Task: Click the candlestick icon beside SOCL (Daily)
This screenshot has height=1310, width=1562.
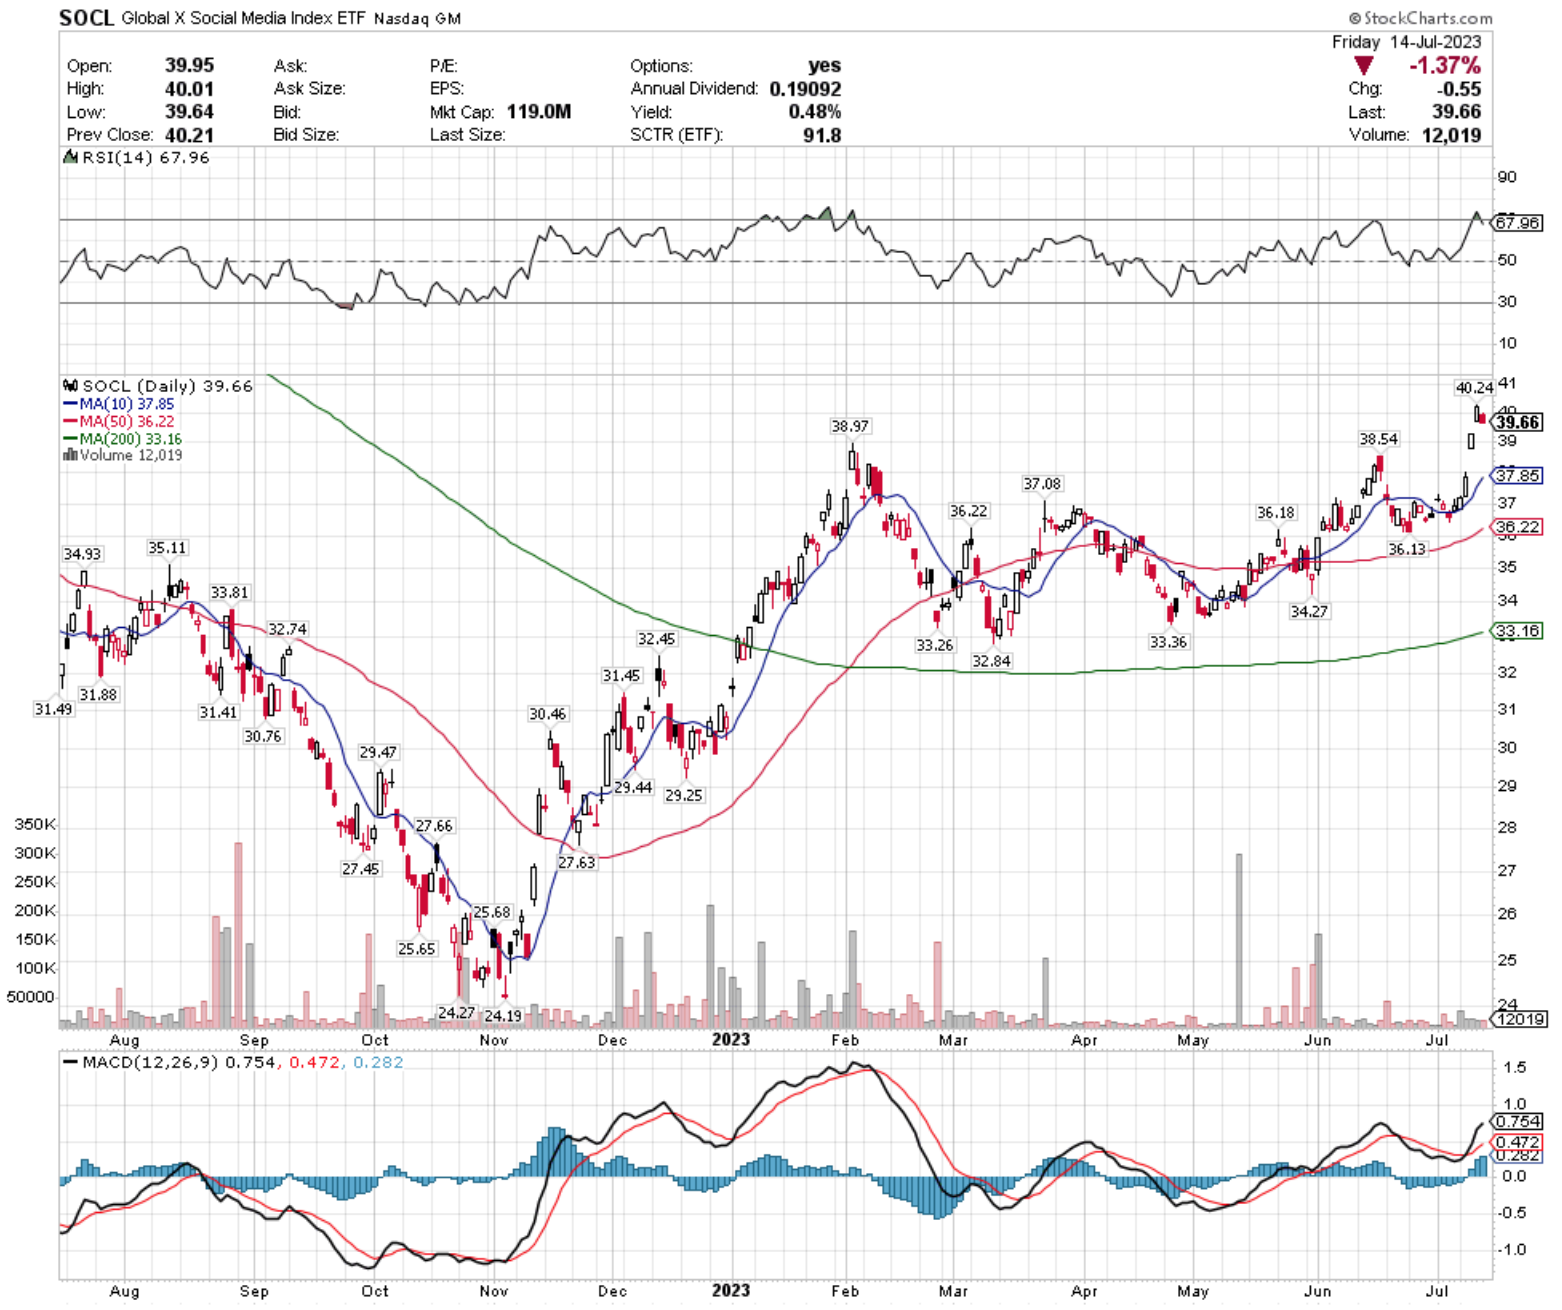Action: tap(70, 386)
